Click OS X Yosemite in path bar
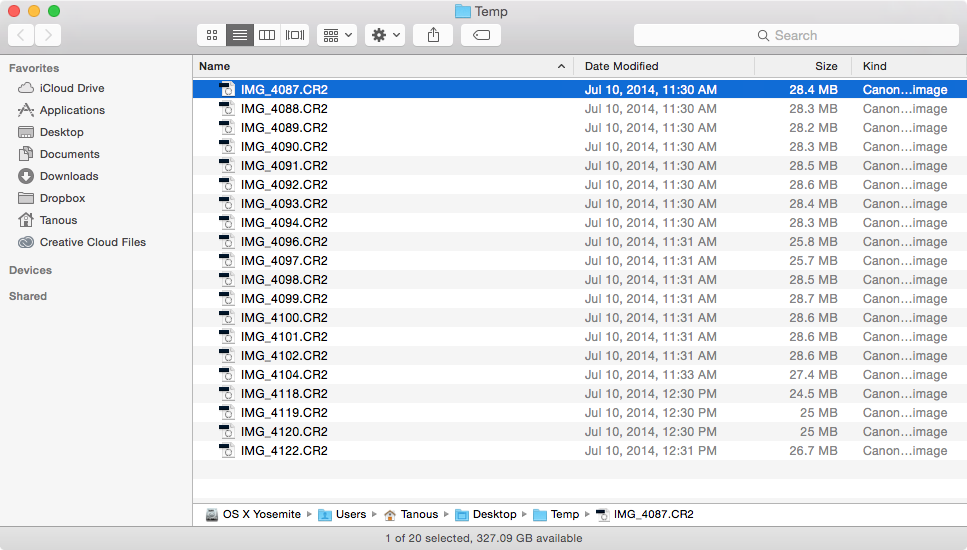 (x=253, y=514)
